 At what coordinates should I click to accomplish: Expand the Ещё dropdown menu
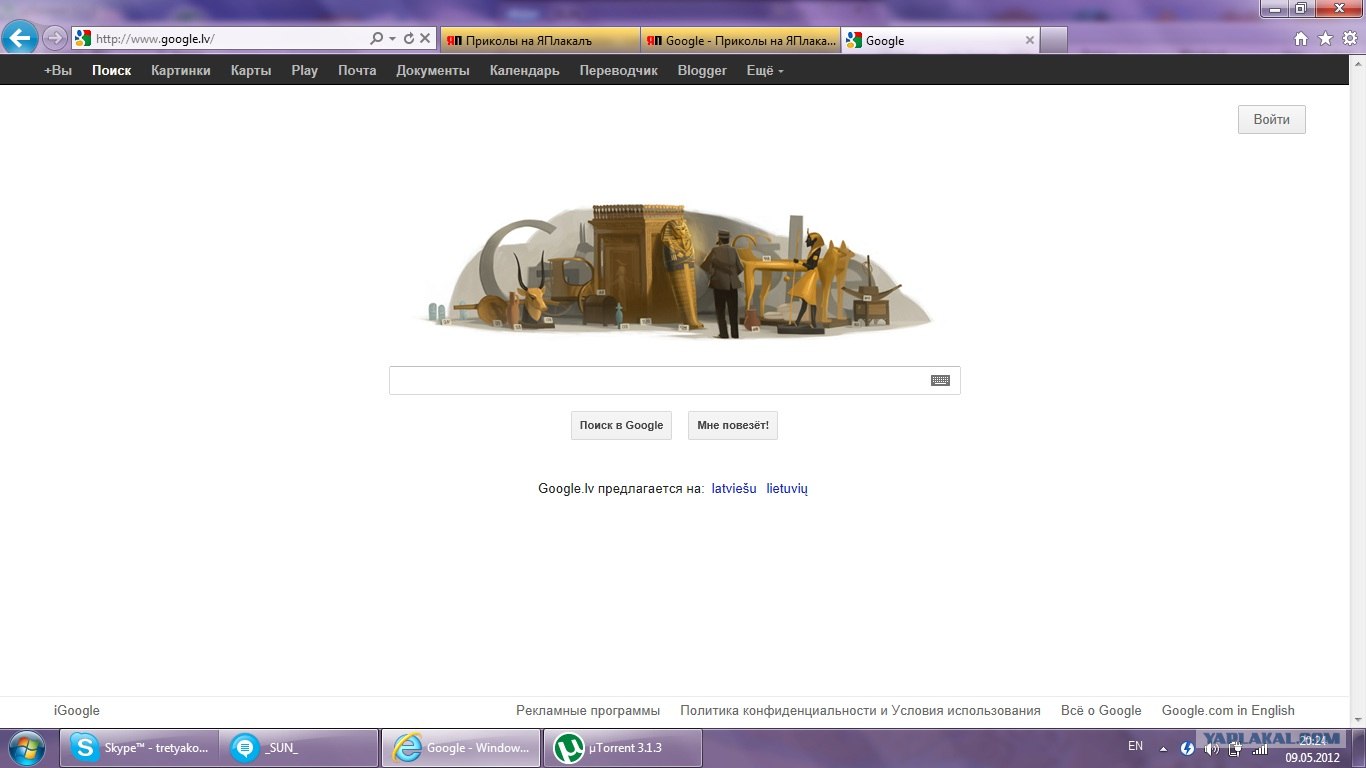(765, 70)
